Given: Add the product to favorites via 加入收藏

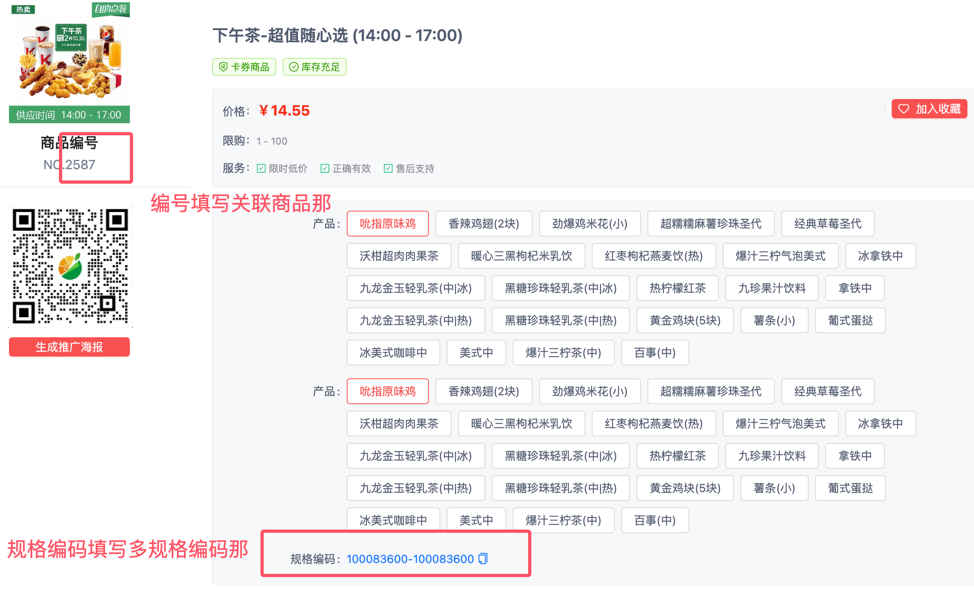Looking at the screenshot, I should pyautogui.click(x=930, y=109).
